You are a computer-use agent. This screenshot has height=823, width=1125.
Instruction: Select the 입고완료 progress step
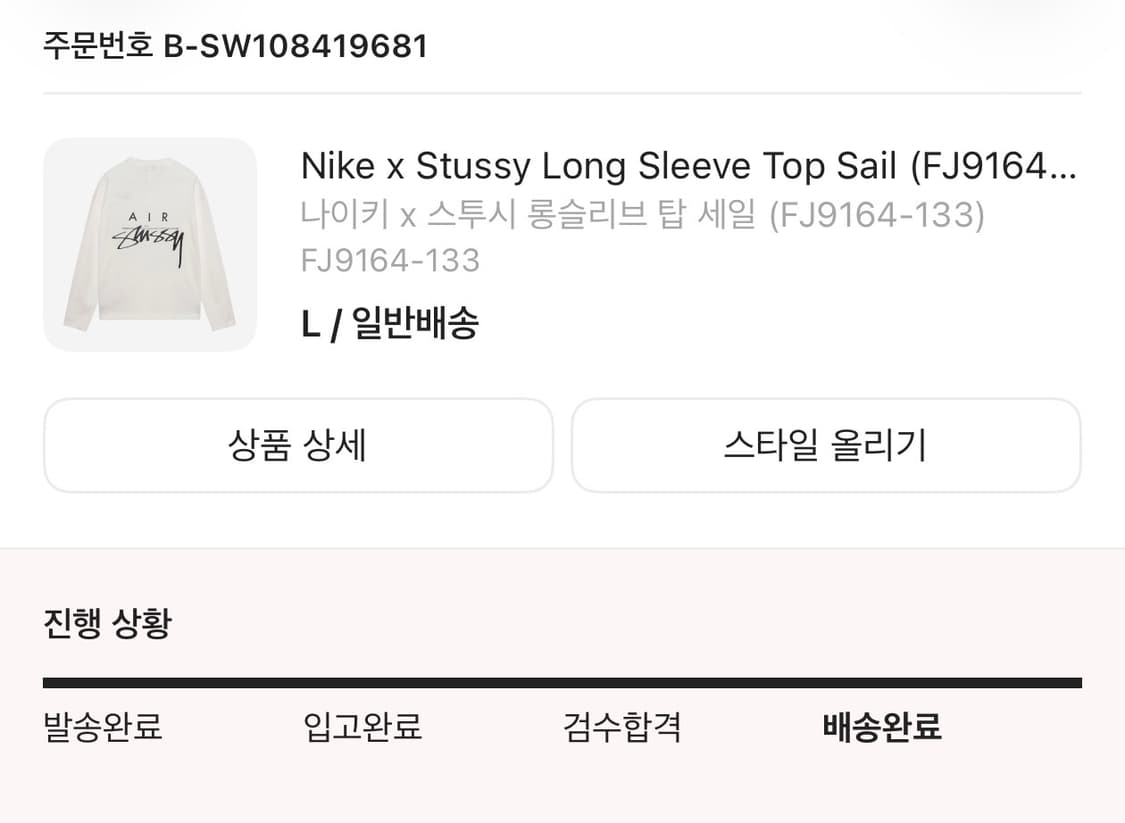point(362,727)
